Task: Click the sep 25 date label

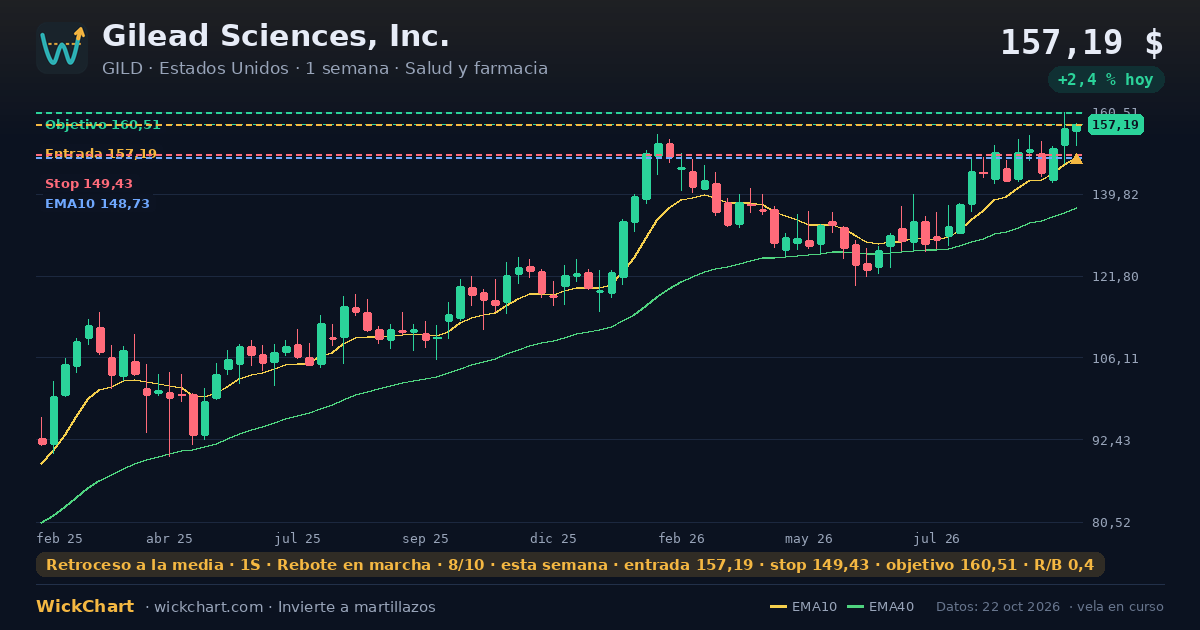Action: (426, 538)
